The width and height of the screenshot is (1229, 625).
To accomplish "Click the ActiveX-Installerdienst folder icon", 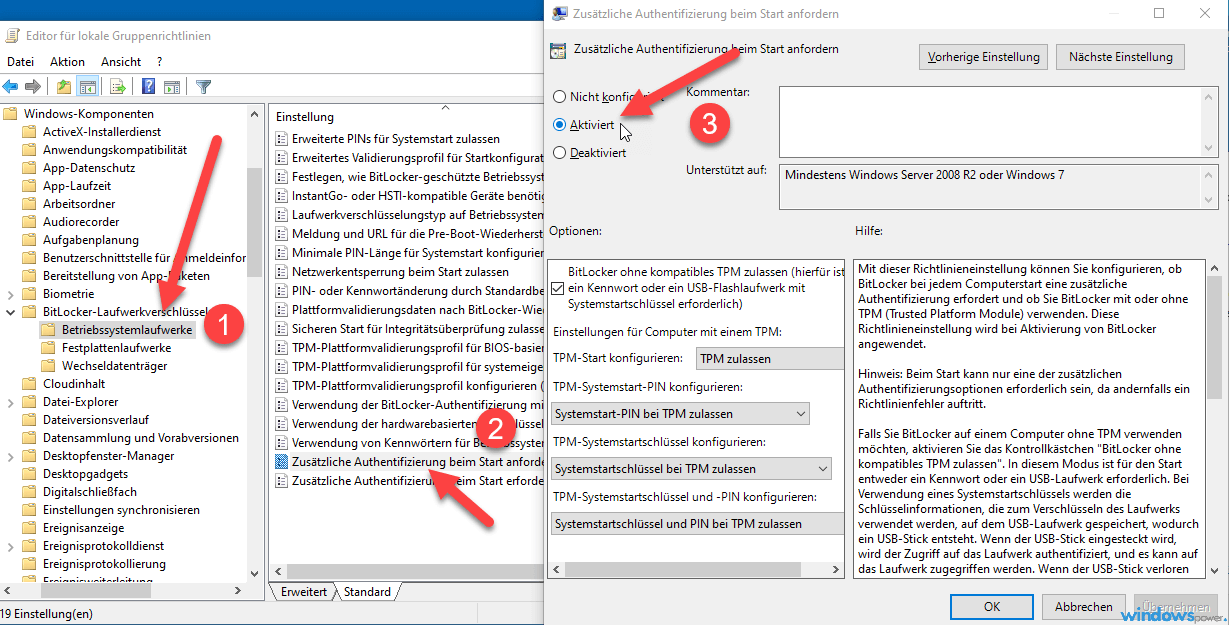I will pyautogui.click(x=30, y=131).
